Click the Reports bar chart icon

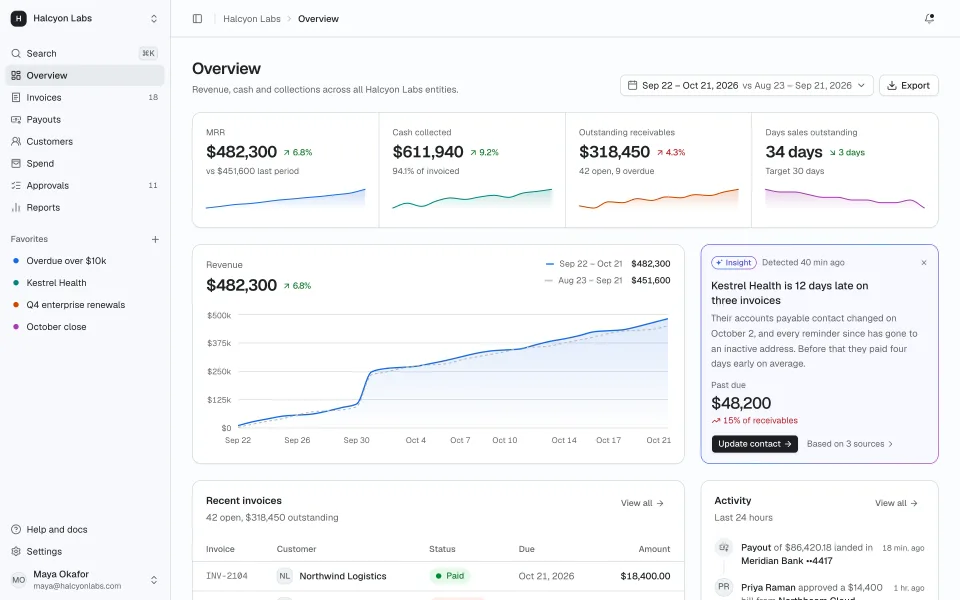click(16, 208)
